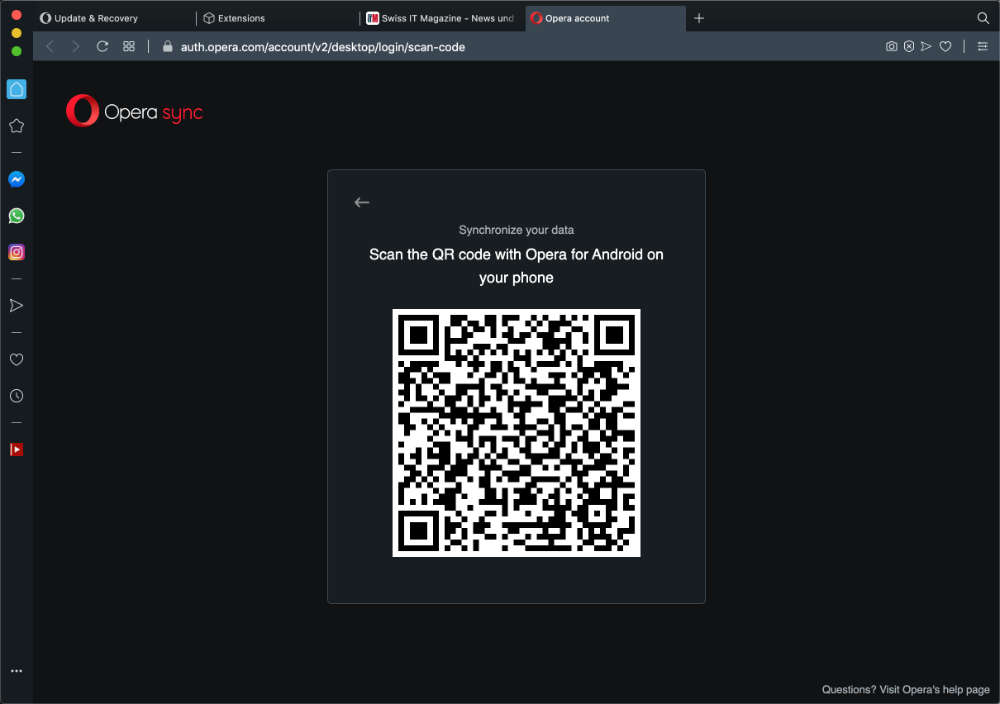
Task: Open My Flow arrow in sidebar
Action: click(17, 305)
